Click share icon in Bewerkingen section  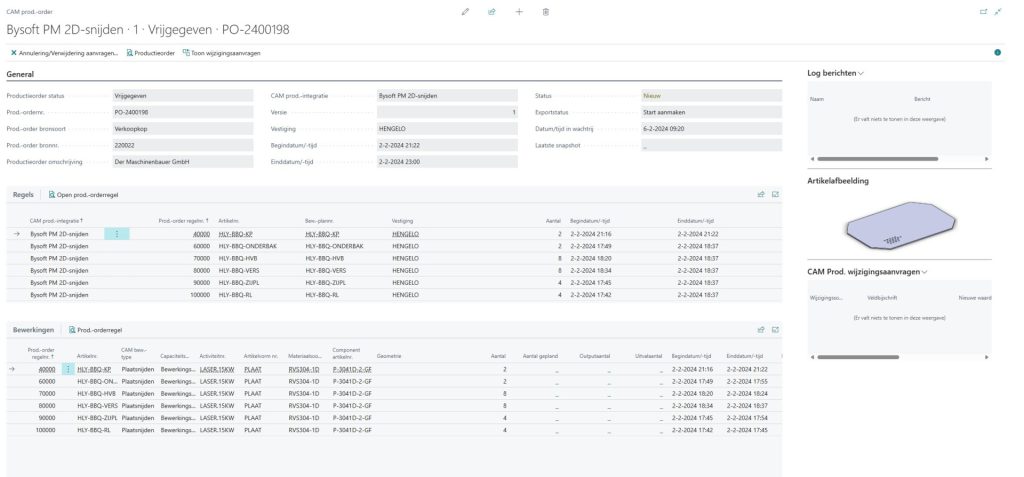(x=761, y=329)
